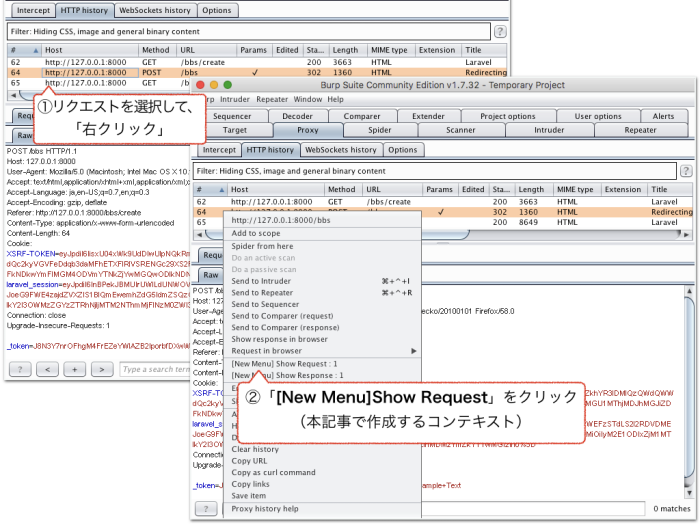Choose 'Clear history' in context menu
Image resolution: width=700 pixels, height=525 pixels.
pos(322,449)
